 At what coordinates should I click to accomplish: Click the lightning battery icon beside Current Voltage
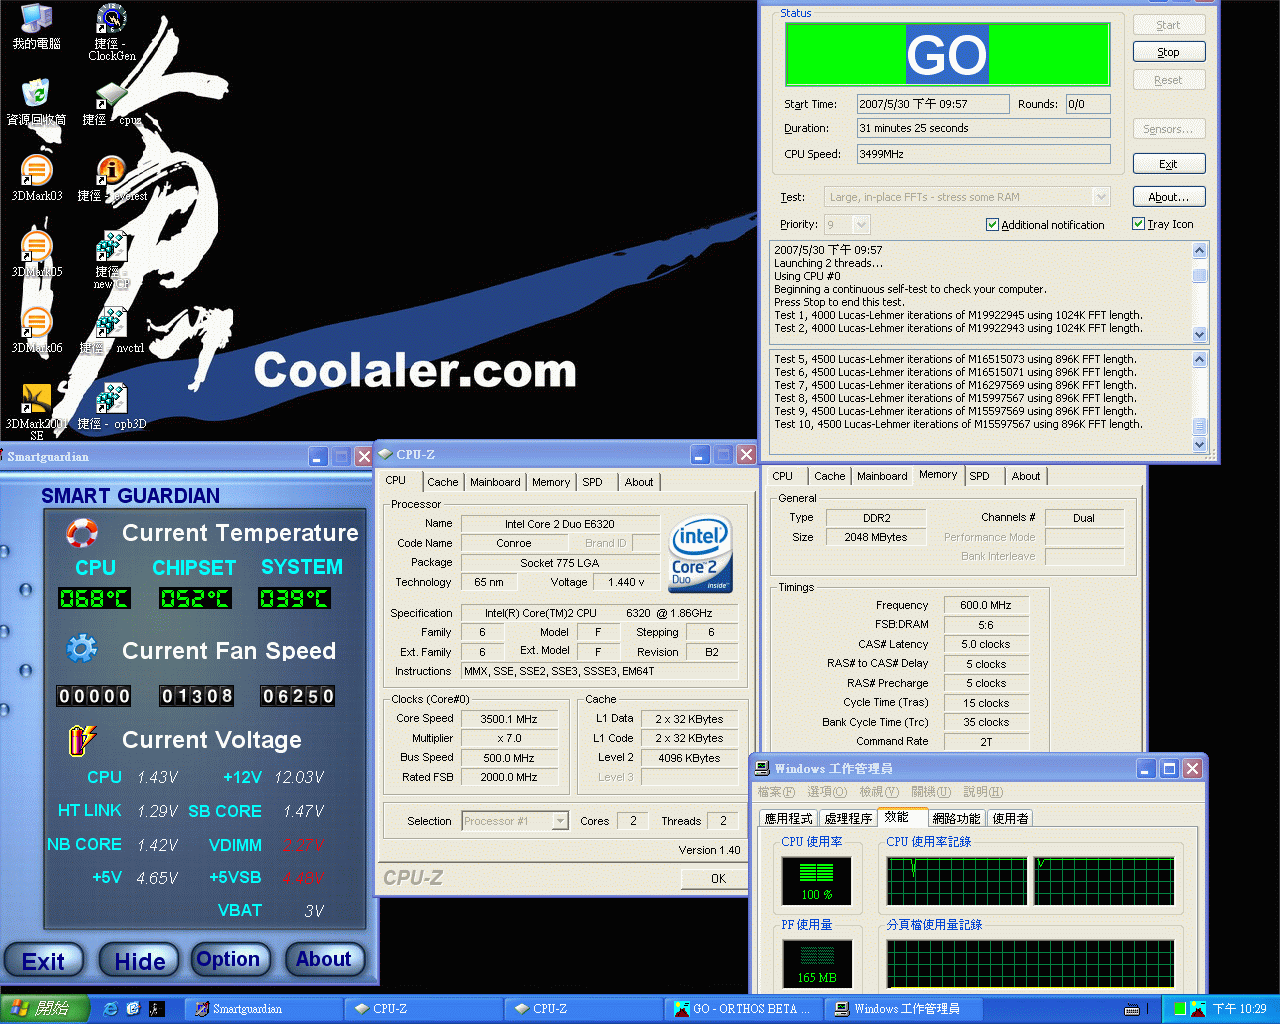(x=82, y=739)
